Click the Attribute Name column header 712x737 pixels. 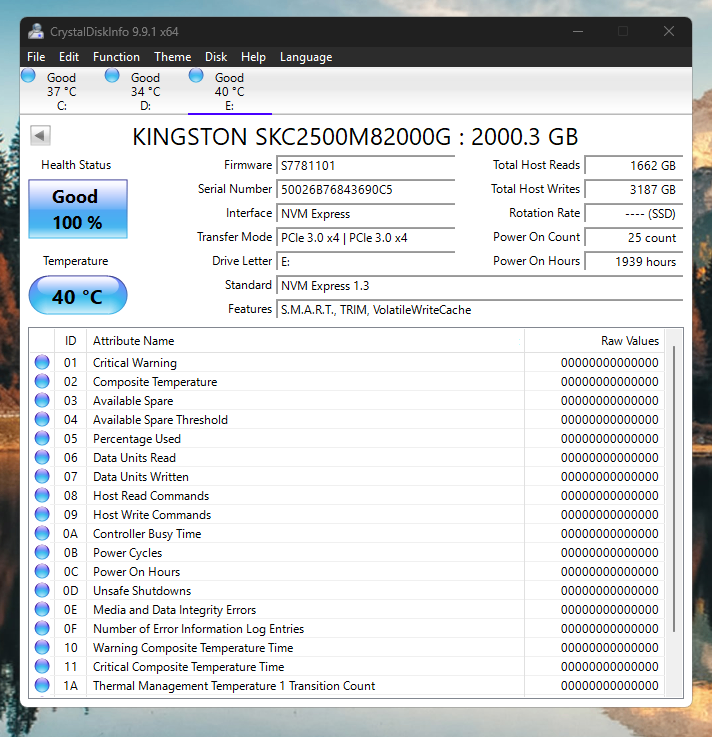click(x=305, y=341)
